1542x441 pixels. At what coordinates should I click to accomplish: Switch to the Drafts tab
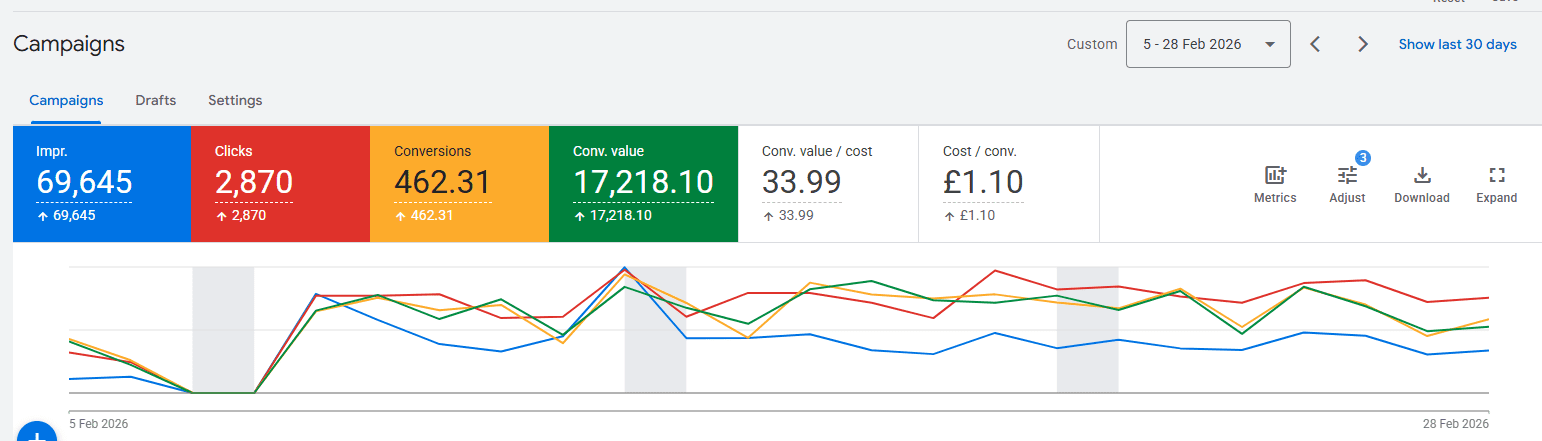(x=155, y=100)
